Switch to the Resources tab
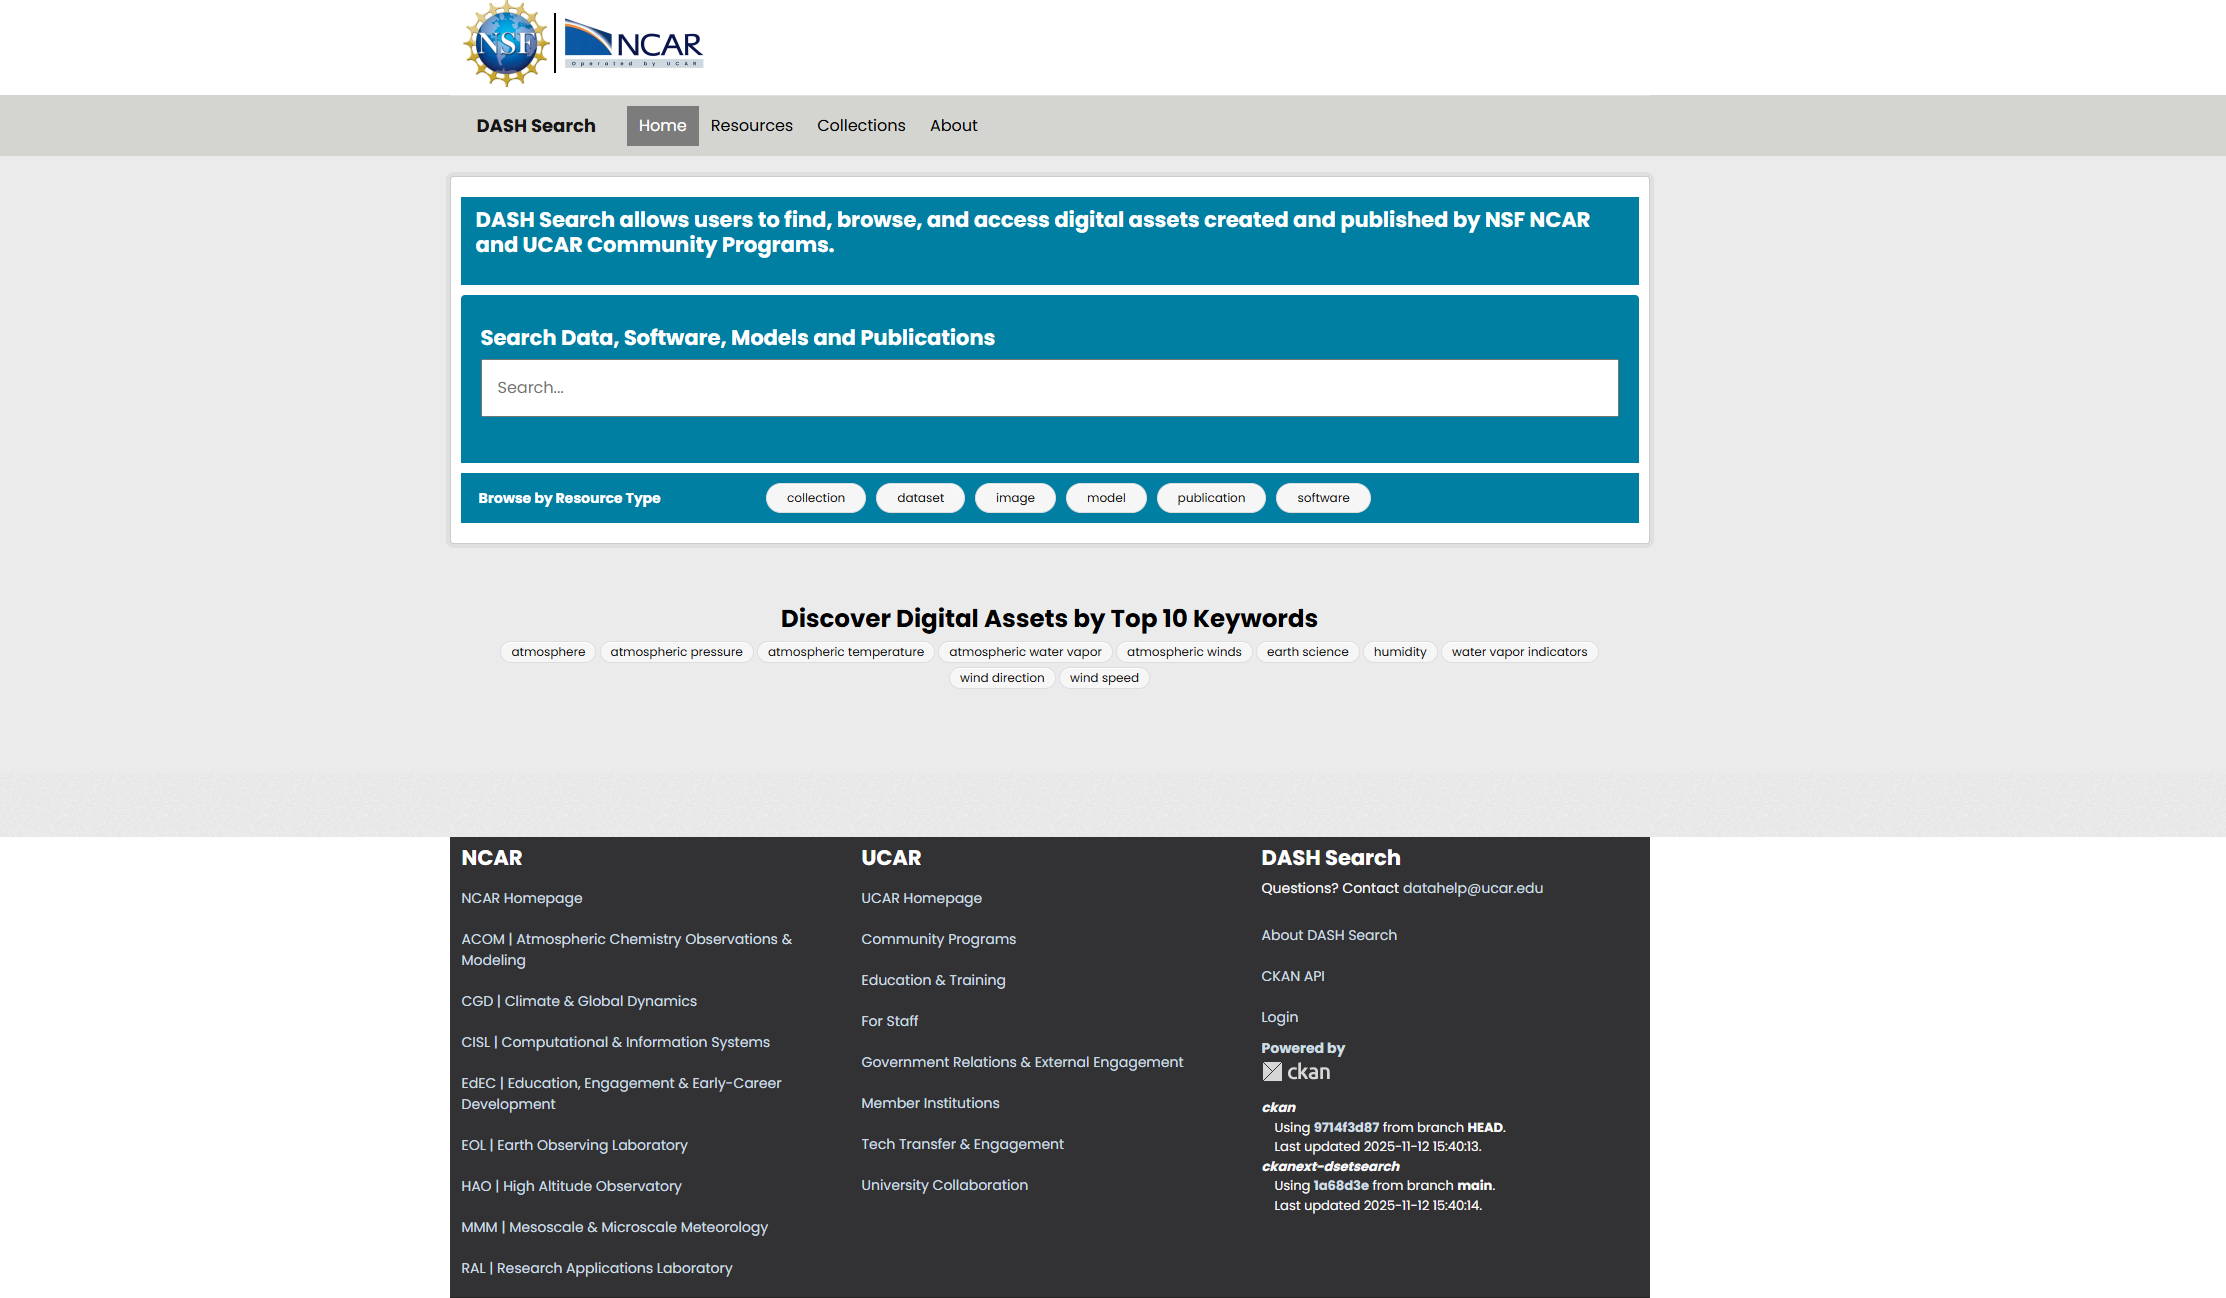 751,125
